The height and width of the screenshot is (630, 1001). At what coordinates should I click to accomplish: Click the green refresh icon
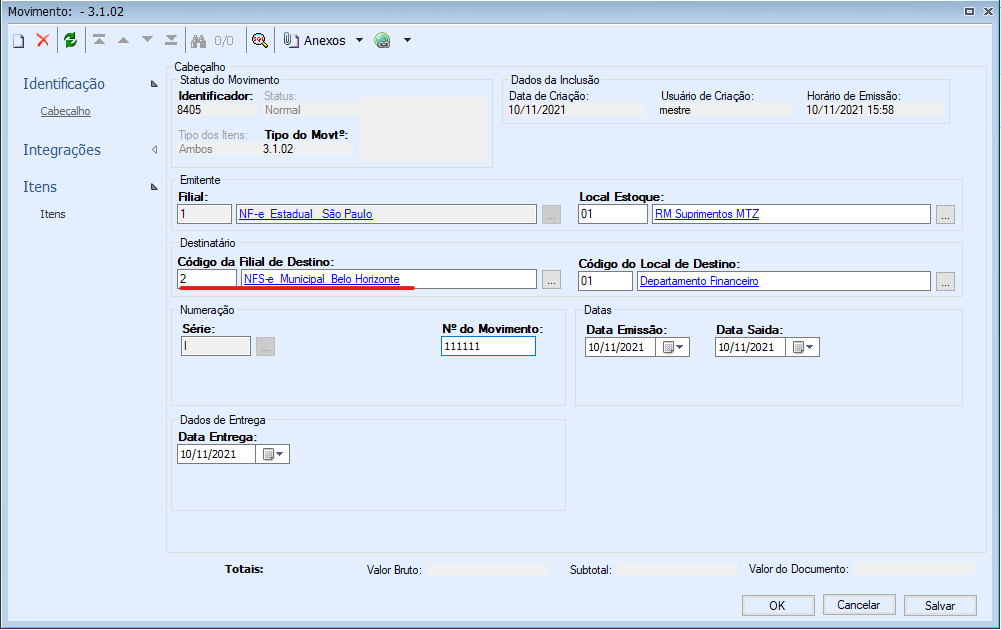click(x=70, y=40)
